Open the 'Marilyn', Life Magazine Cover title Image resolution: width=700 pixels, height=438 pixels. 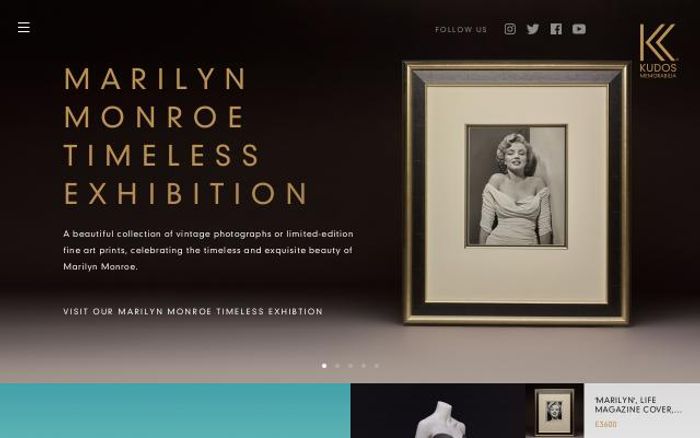638,405
